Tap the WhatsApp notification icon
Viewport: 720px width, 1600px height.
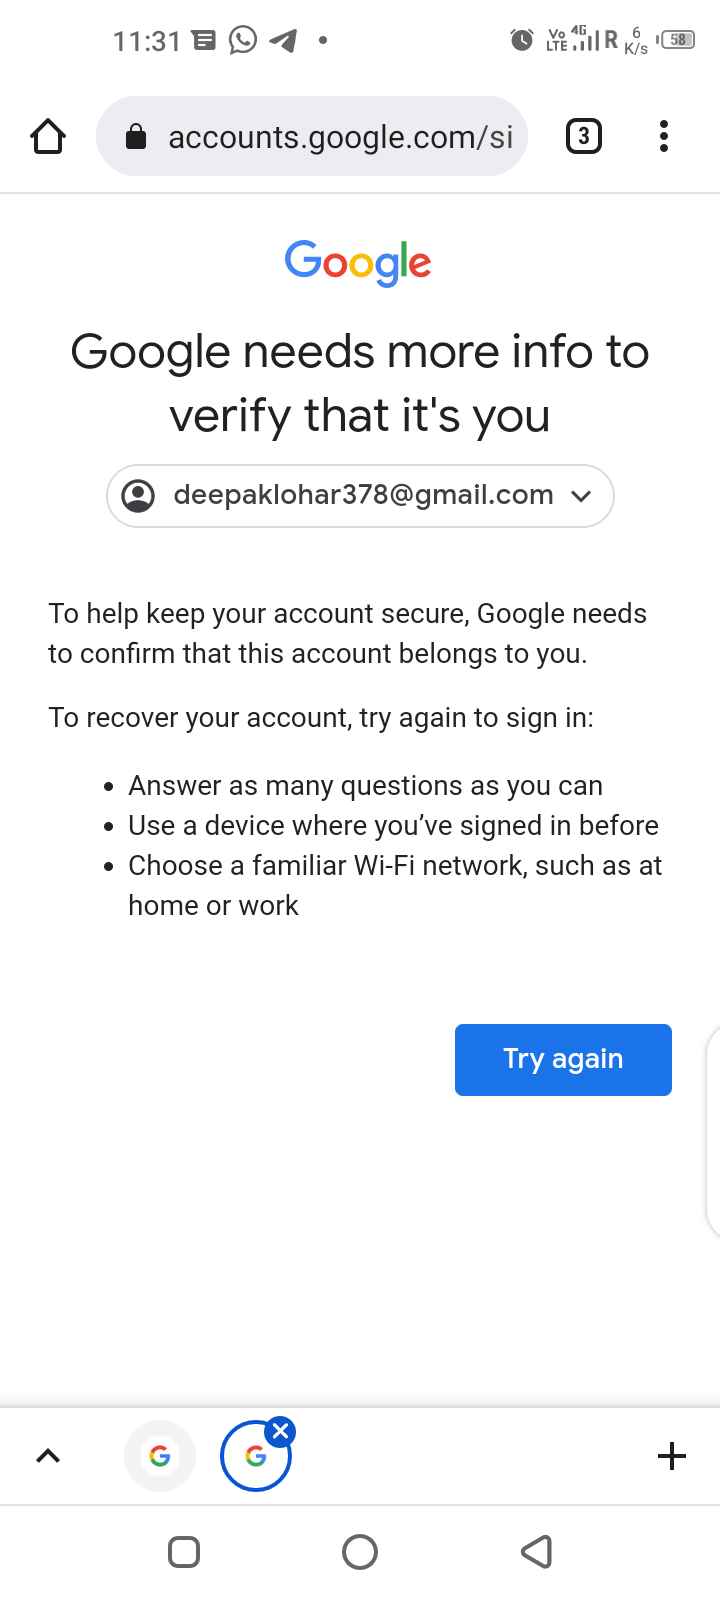pyautogui.click(x=243, y=40)
